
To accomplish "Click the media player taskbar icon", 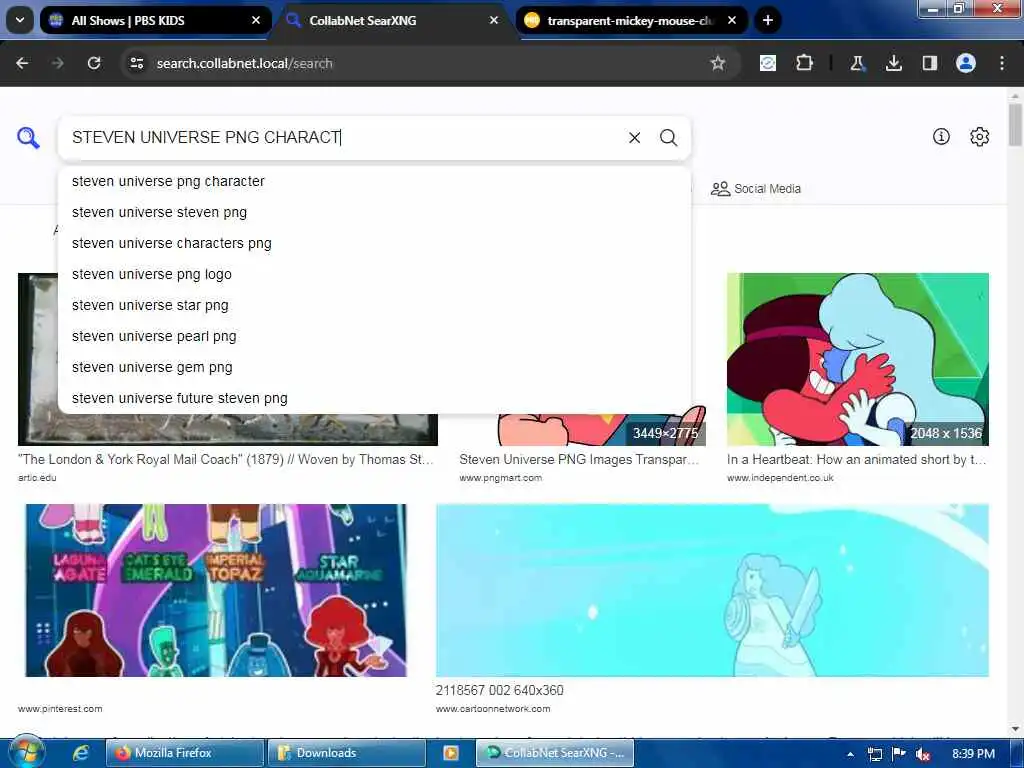I will pos(451,753).
